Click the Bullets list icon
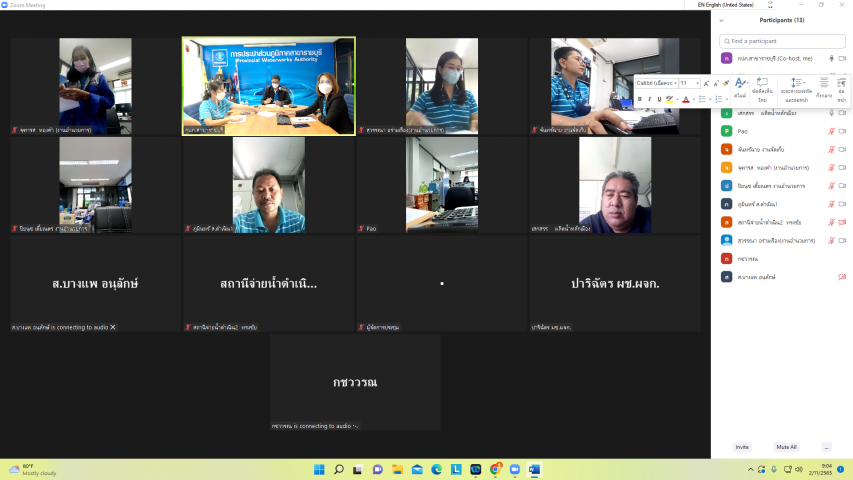The height and width of the screenshot is (480, 853). pos(702,99)
